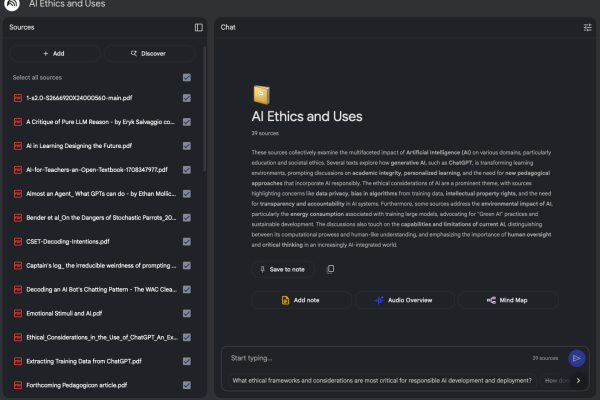Click the Add source button
This screenshot has width=600, height=400.
click(55, 54)
